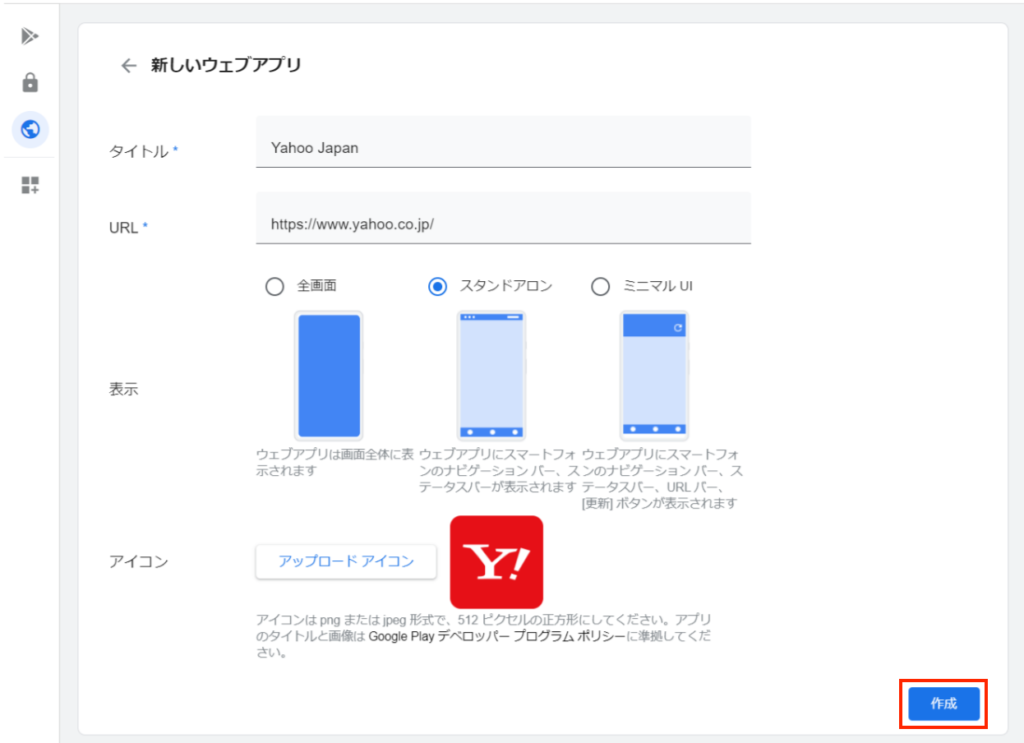Click the standalone phone preview image
Viewport: 1024px width, 743px height.
click(x=491, y=376)
